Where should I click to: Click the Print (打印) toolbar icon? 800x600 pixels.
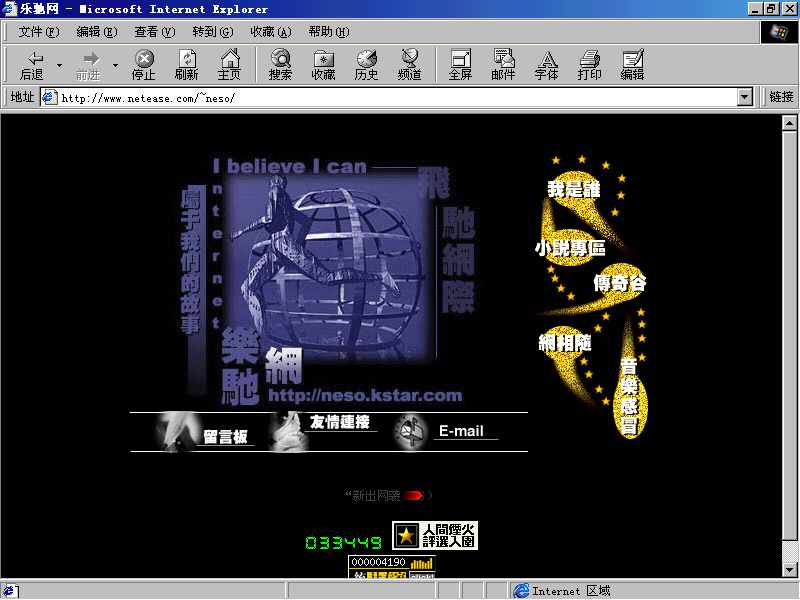tap(589, 65)
